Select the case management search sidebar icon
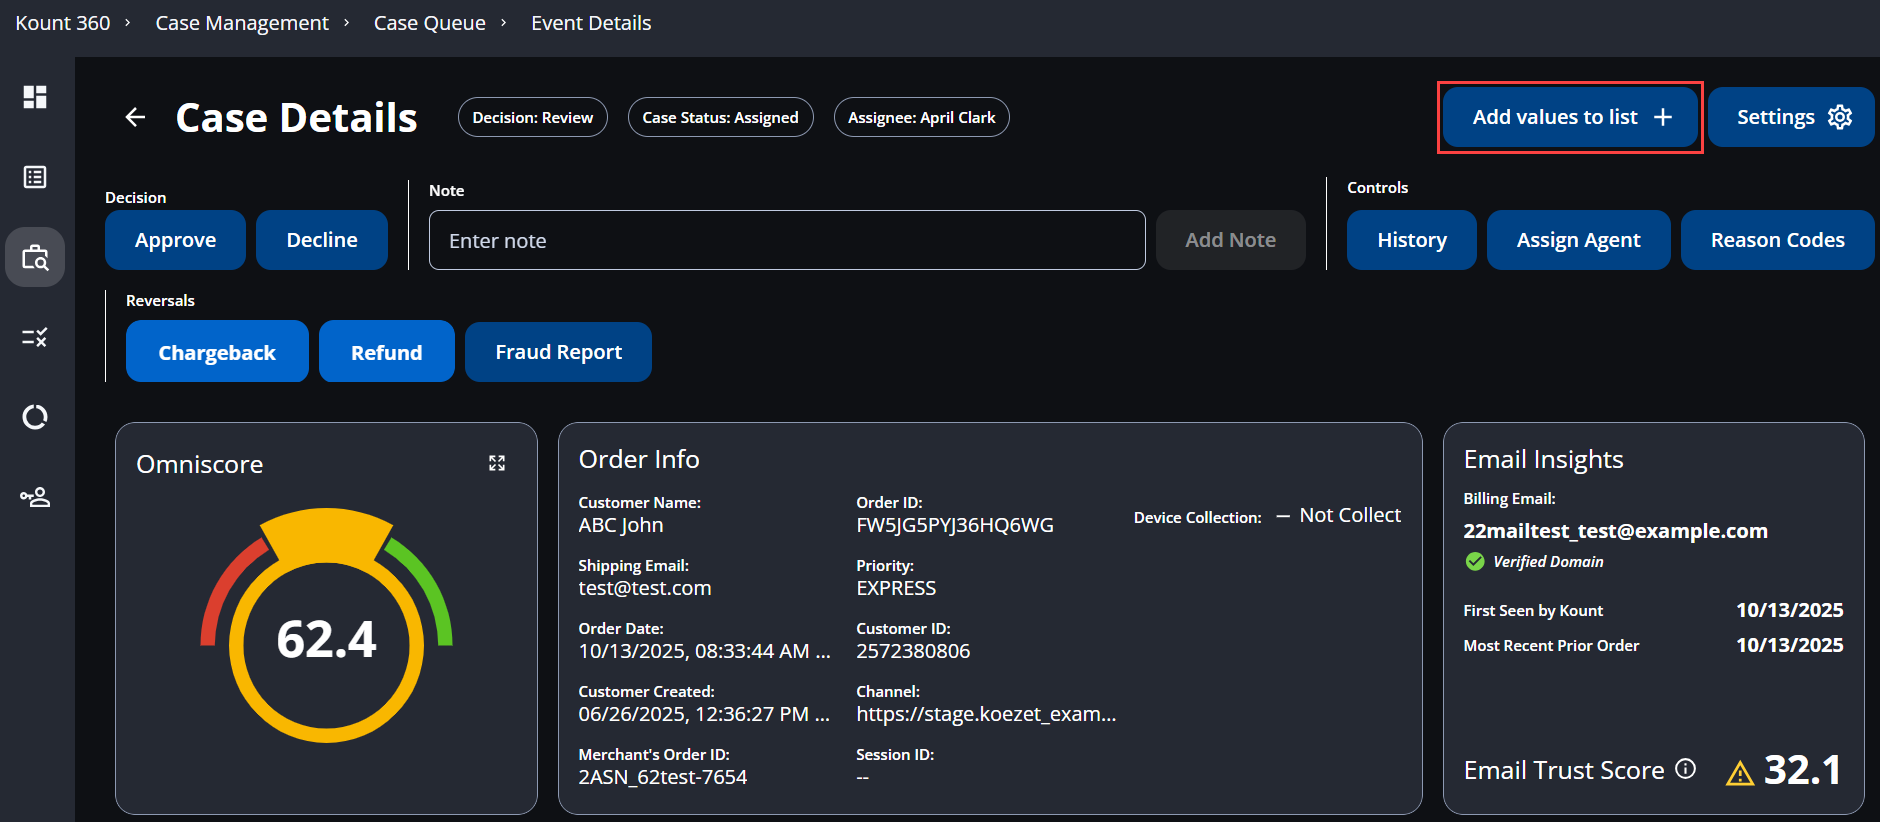Screen dimensions: 1880x822 pos(35,257)
